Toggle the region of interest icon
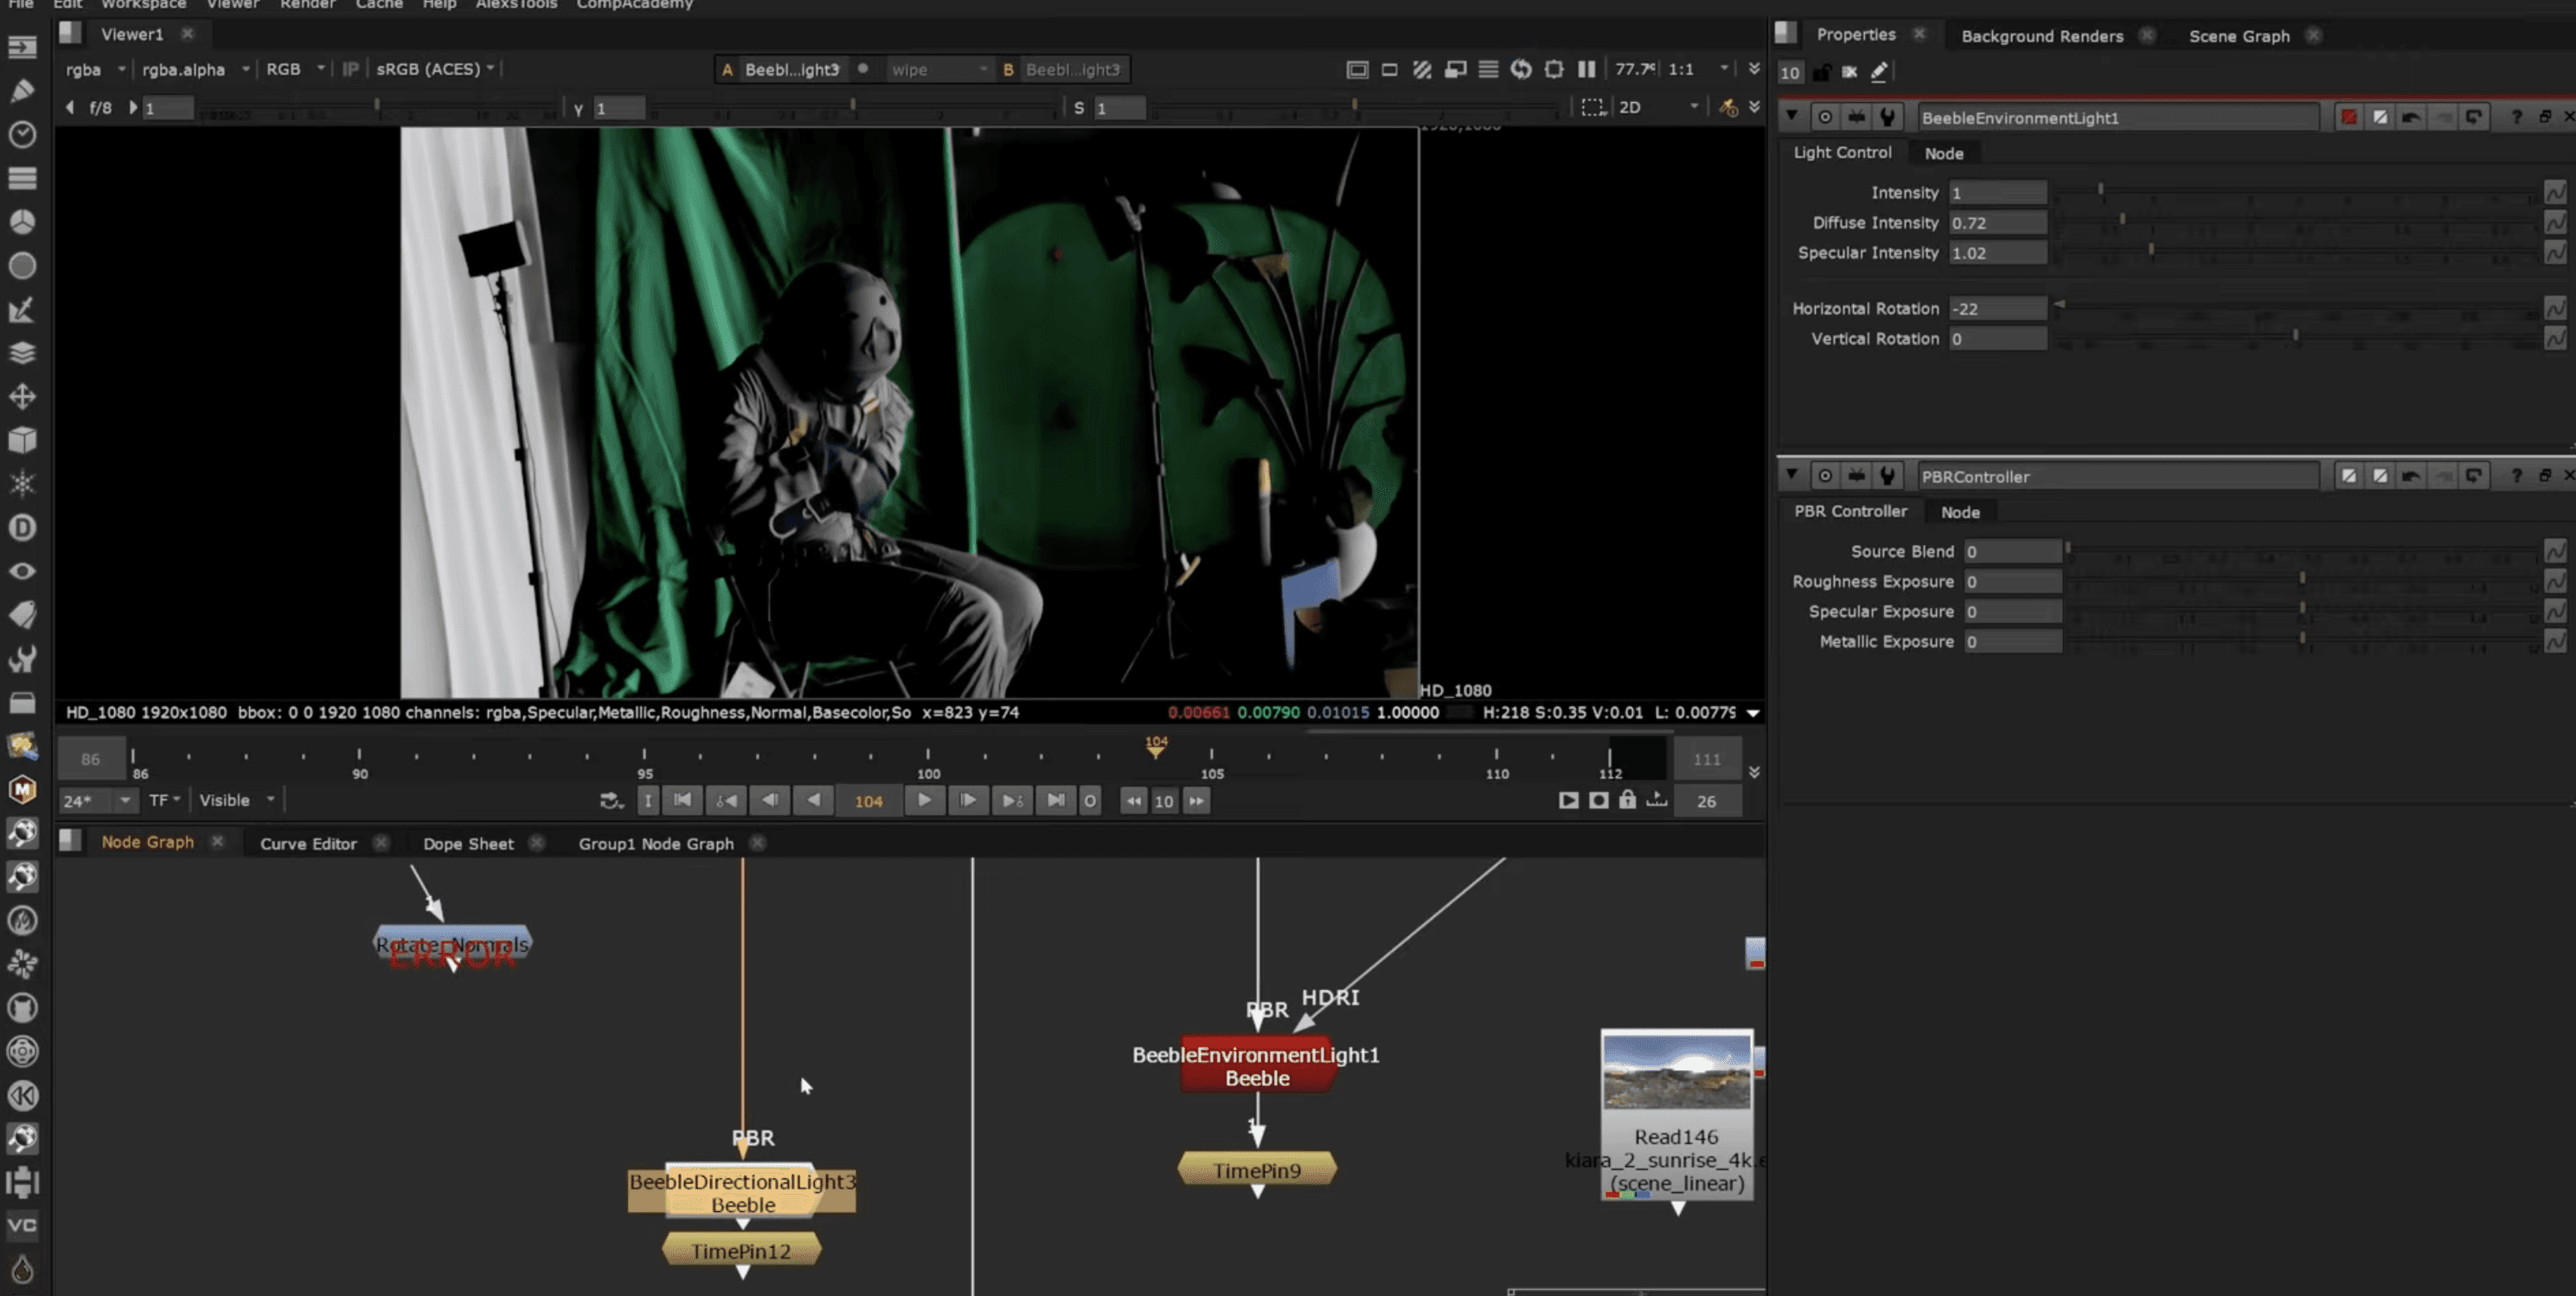This screenshot has height=1296, width=2576. pyautogui.click(x=1592, y=107)
